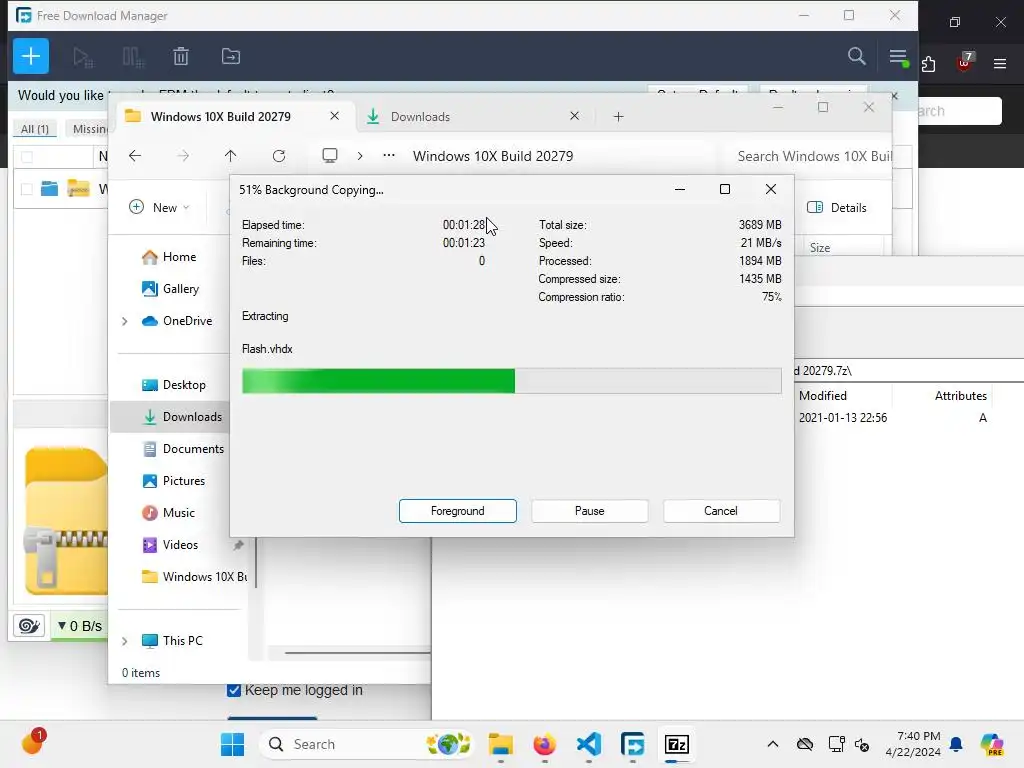
Task: Expand the This PC tree node
Action: click(124, 641)
